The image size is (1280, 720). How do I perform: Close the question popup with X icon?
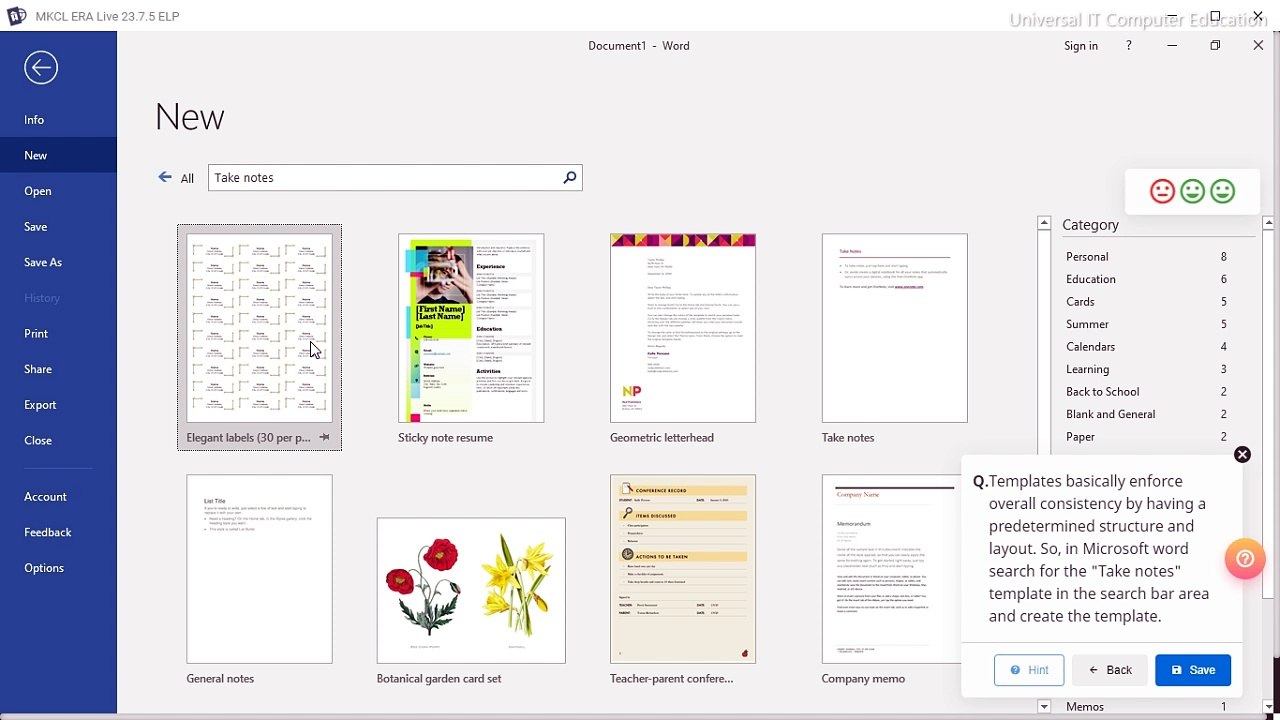(1242, 455)
